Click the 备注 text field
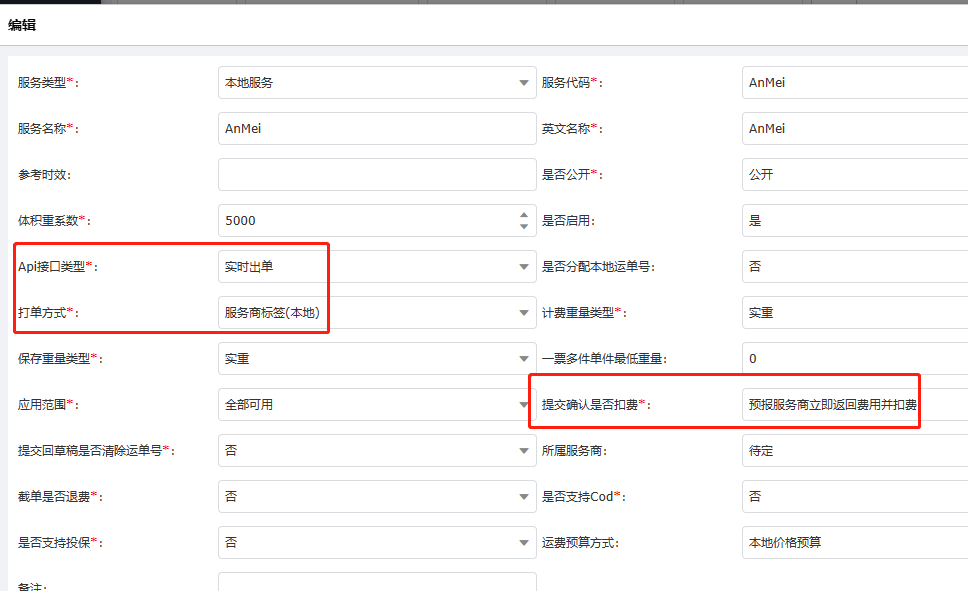The image size is (968, 591). point(377,582)
